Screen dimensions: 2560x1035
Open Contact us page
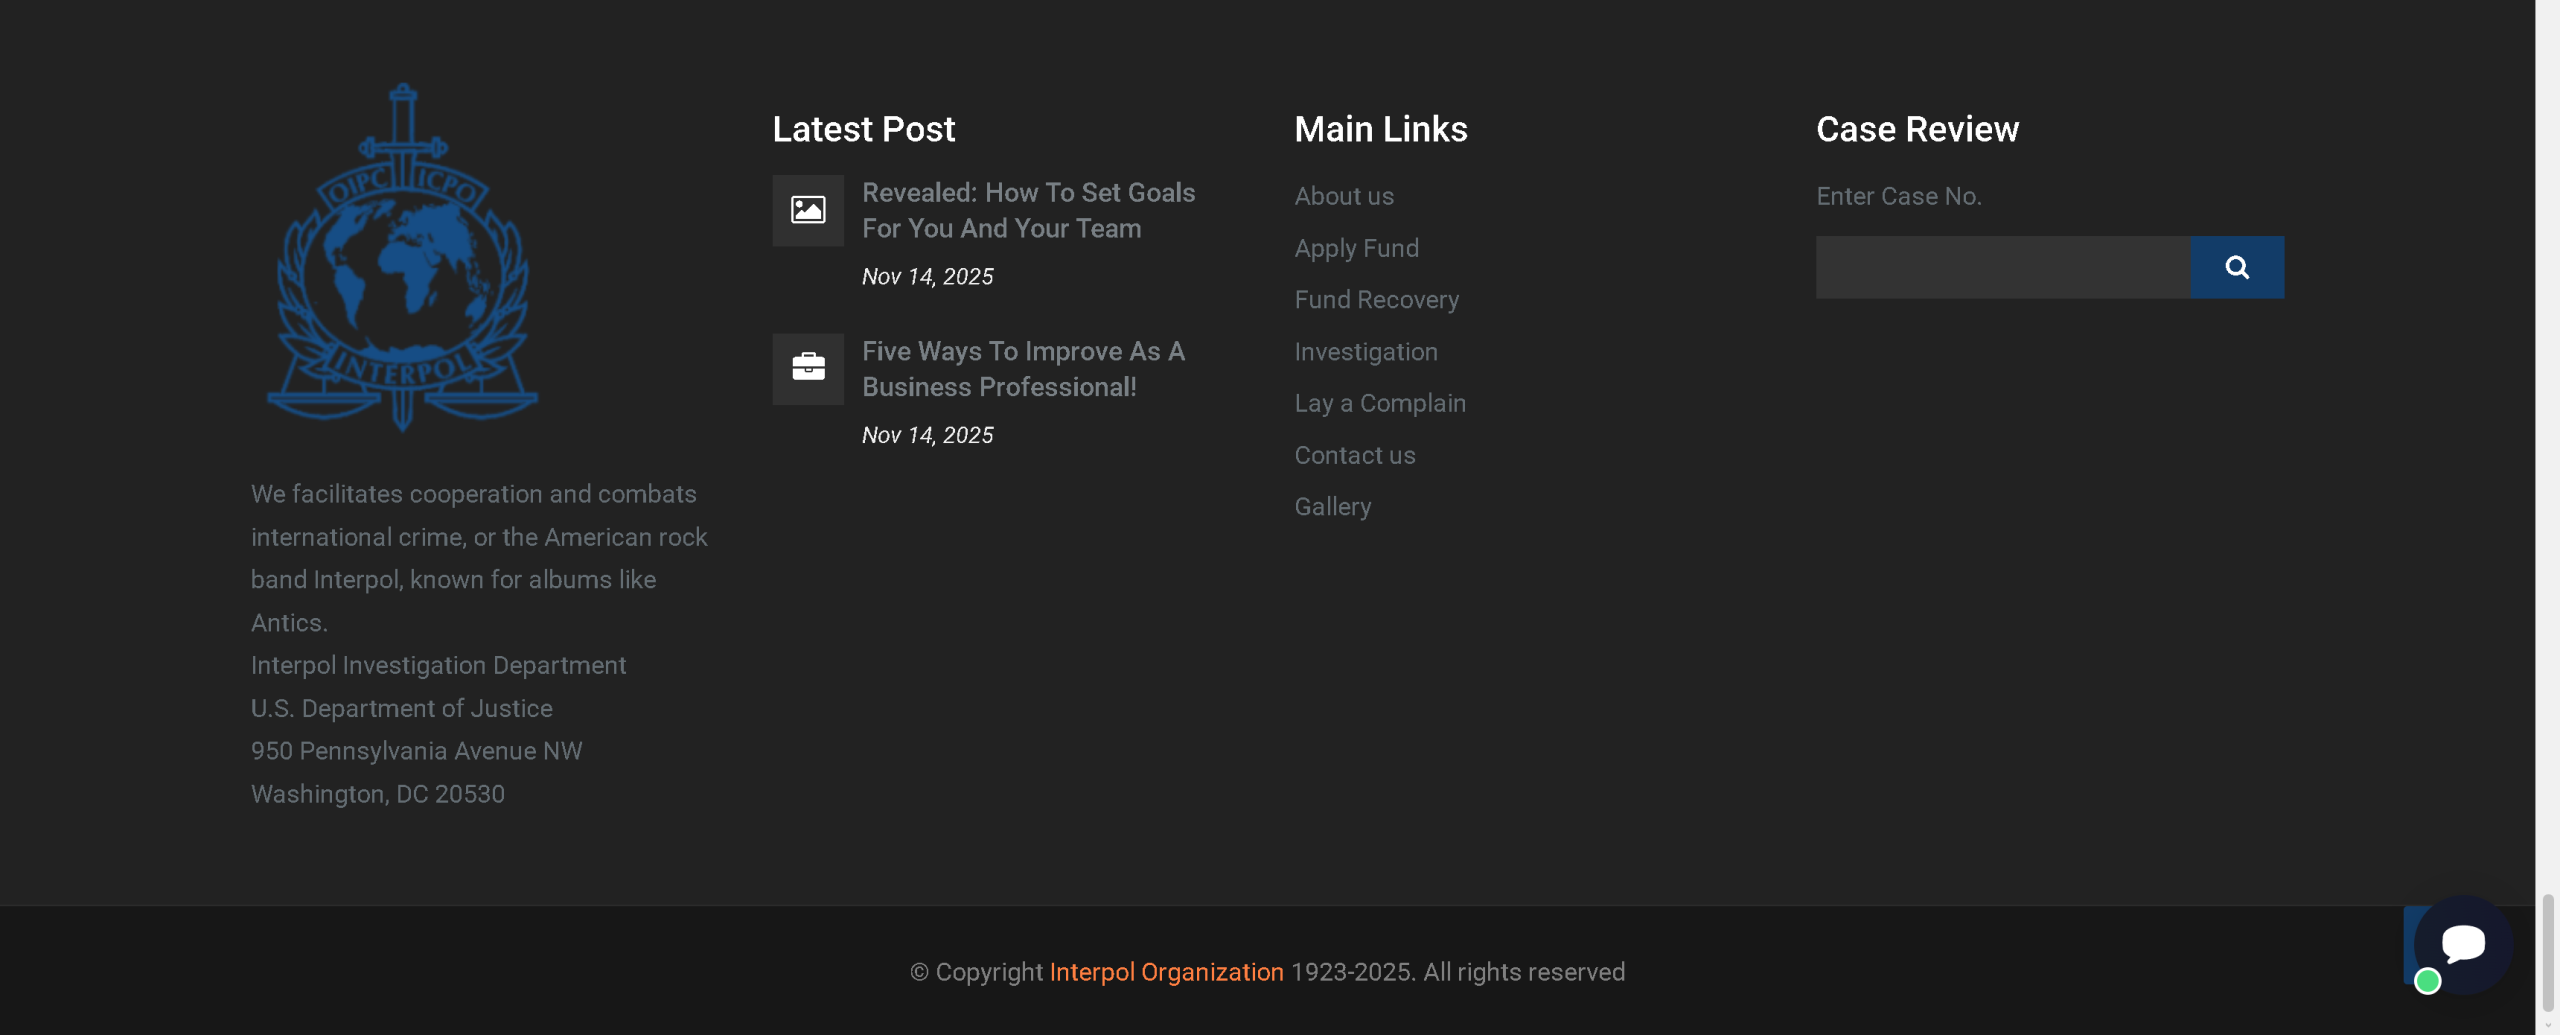tap(1354, 455)
